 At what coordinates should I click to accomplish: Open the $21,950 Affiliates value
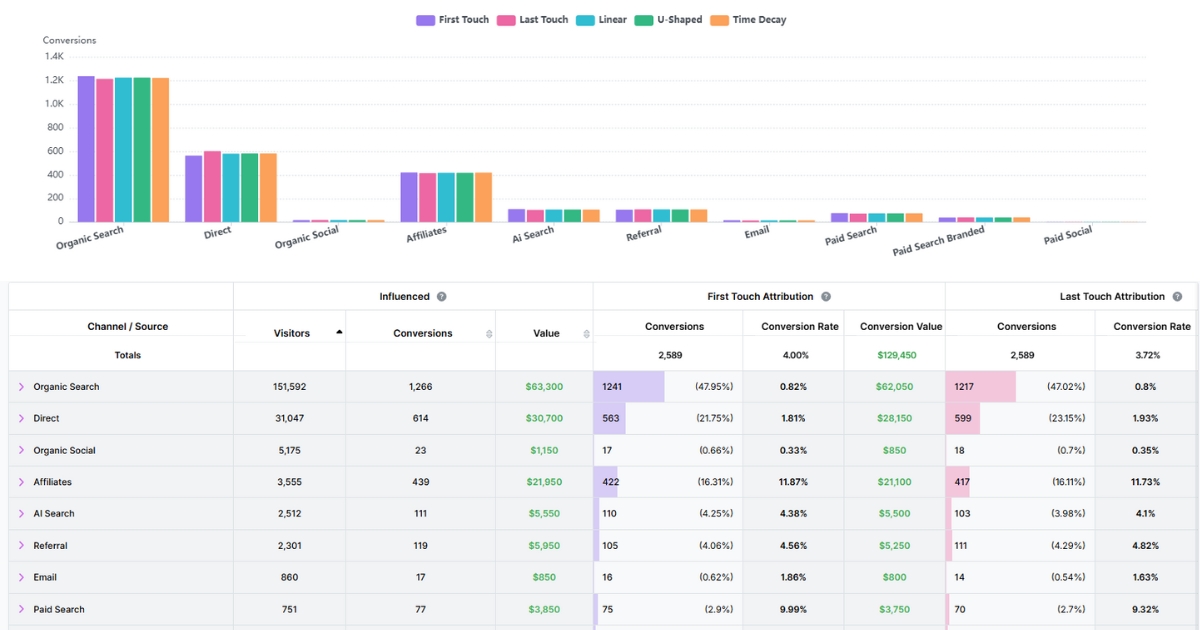(x=546, y=481)
